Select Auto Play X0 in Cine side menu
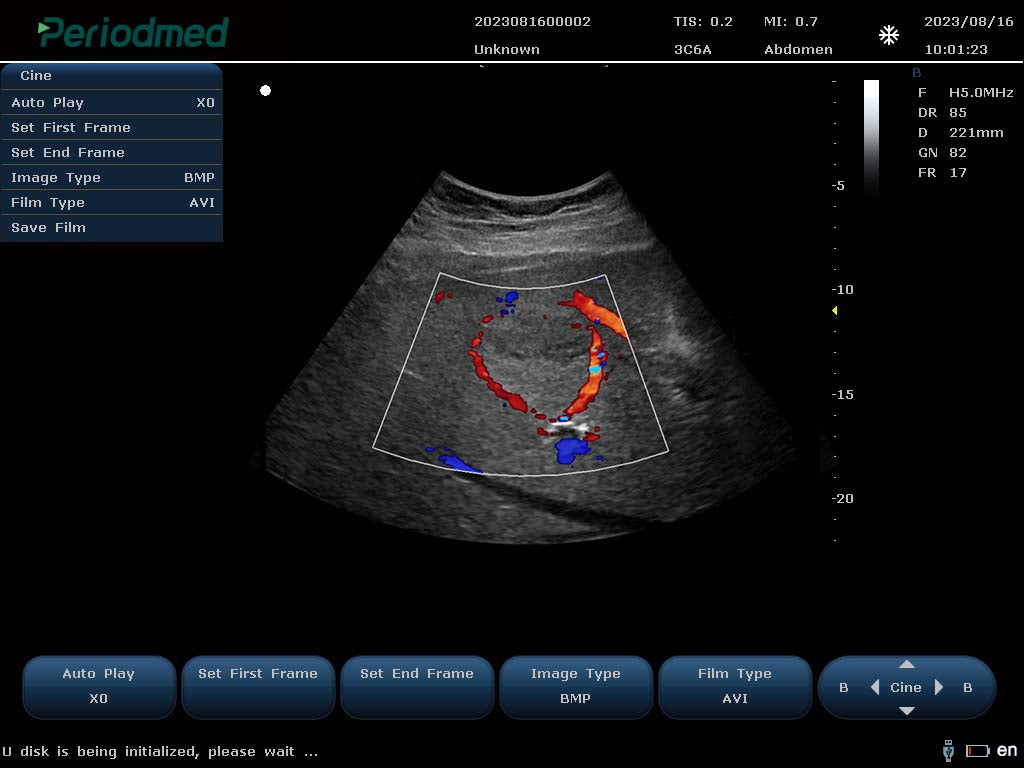 111,103
